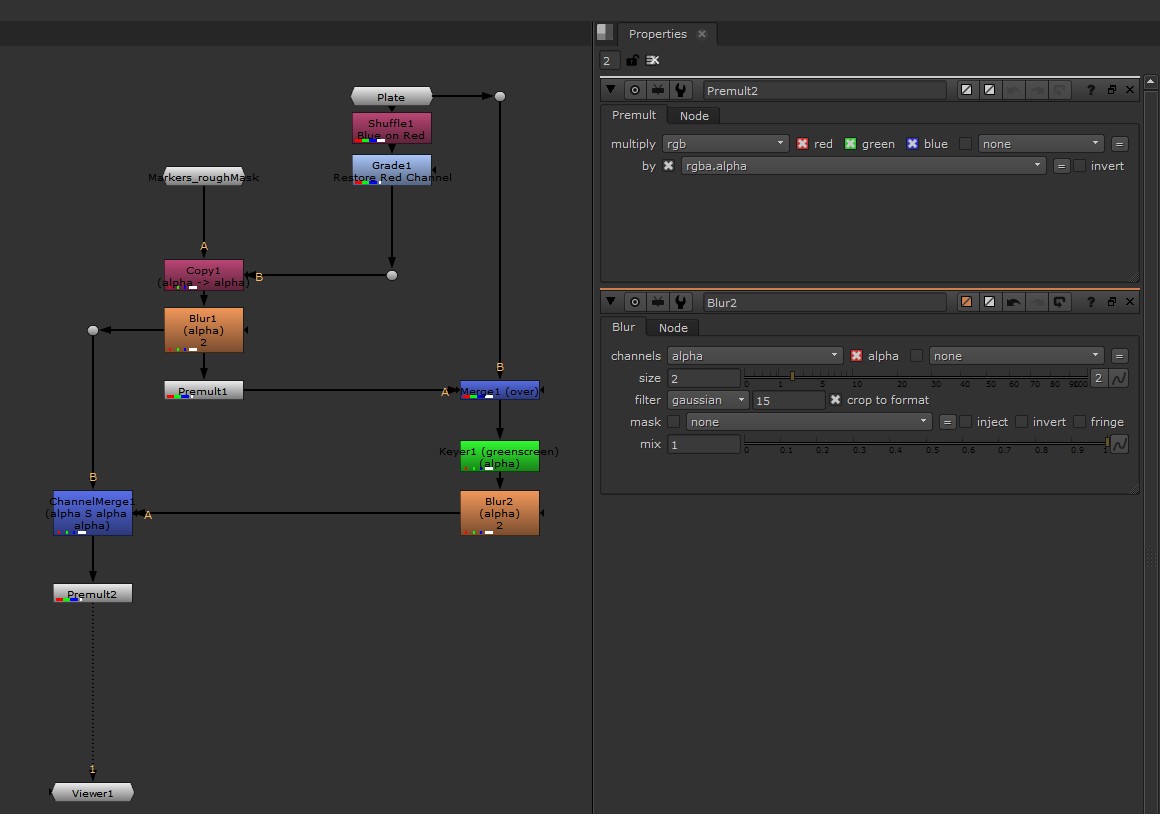Image resolution: width=1160 pixels, height=814 pixels.
Task: Collapse the Blur2 properties panel
Action: [611, 302]
